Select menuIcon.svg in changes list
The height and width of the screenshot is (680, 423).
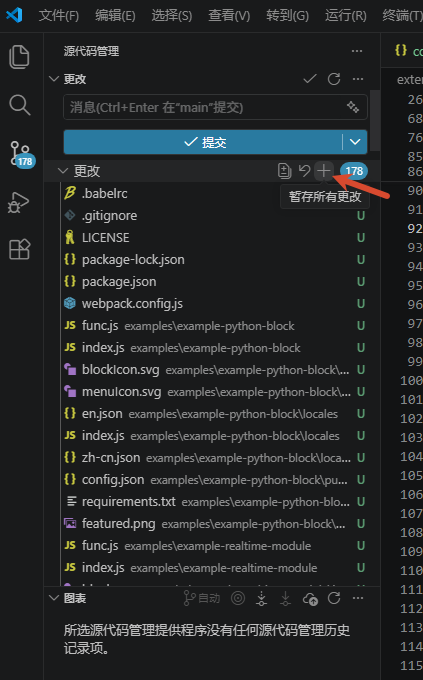[213, 392]
